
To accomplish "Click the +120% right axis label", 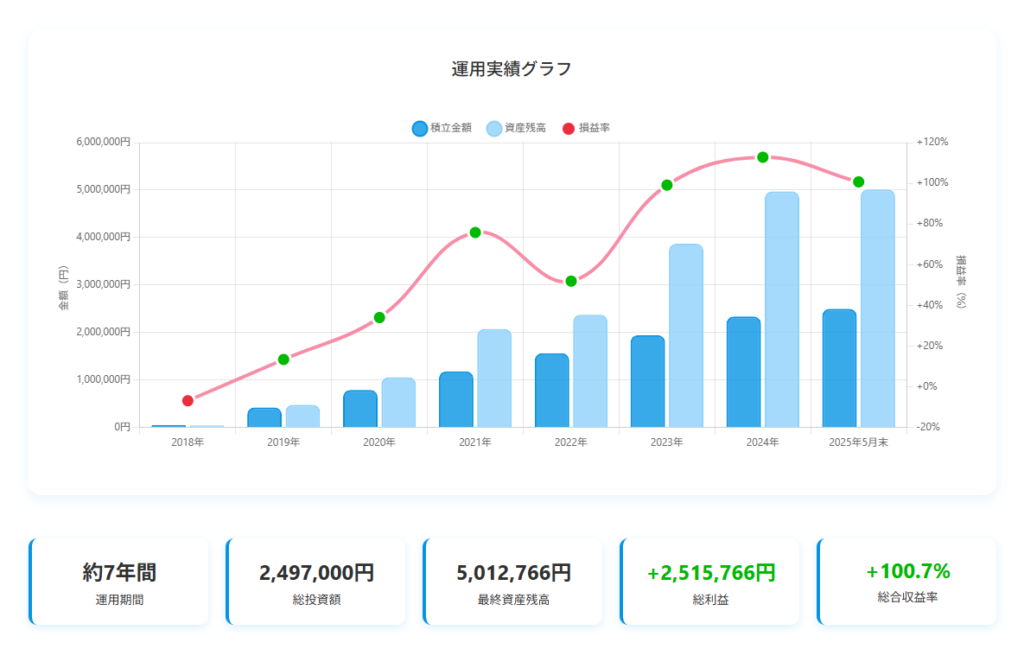I will (x=932, y=142).
